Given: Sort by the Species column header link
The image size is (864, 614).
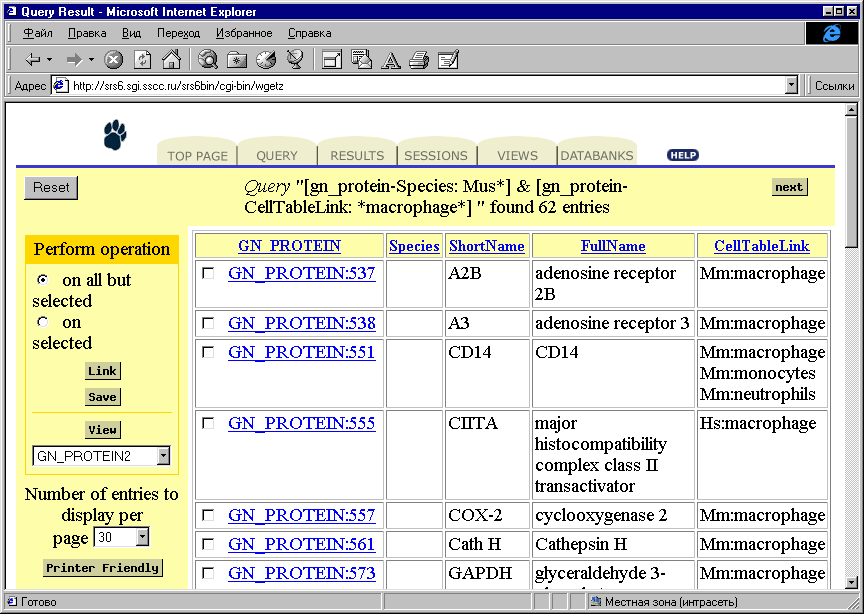Looking at the screenshot, I should tap(414, 246).
